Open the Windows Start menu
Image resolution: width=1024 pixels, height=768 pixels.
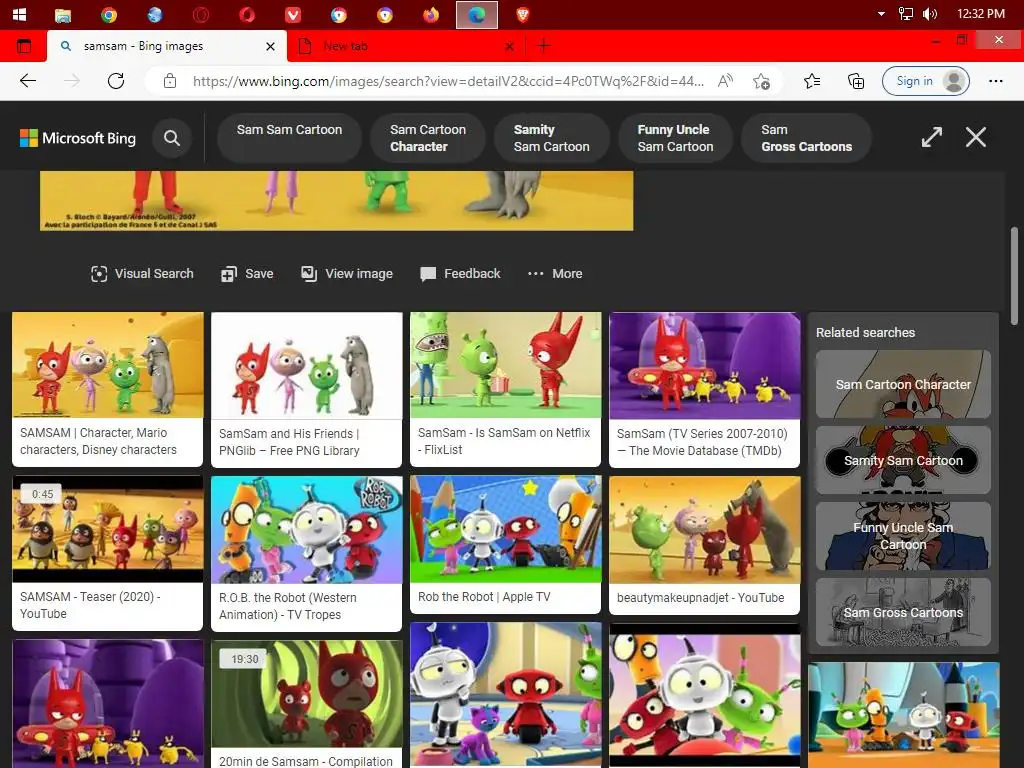19,14
